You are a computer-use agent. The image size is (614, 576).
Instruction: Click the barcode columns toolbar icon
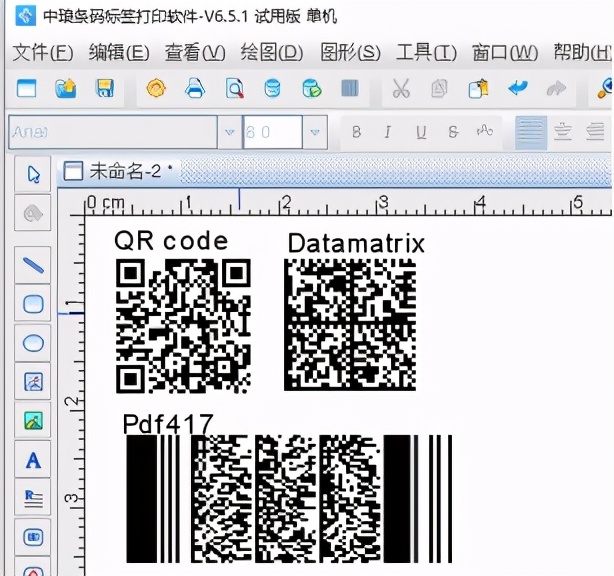tap(350, 88)
